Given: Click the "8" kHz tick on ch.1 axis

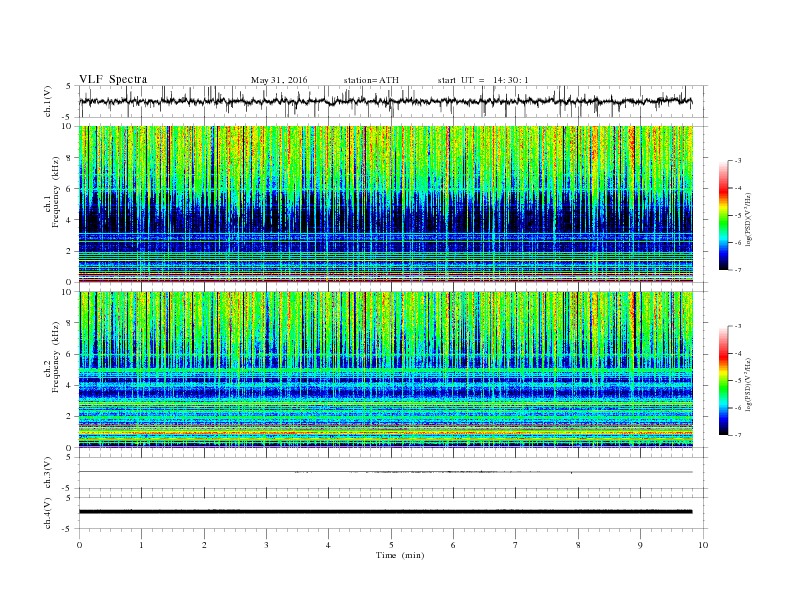Looking at the screenshot, I should pos(69,158).
